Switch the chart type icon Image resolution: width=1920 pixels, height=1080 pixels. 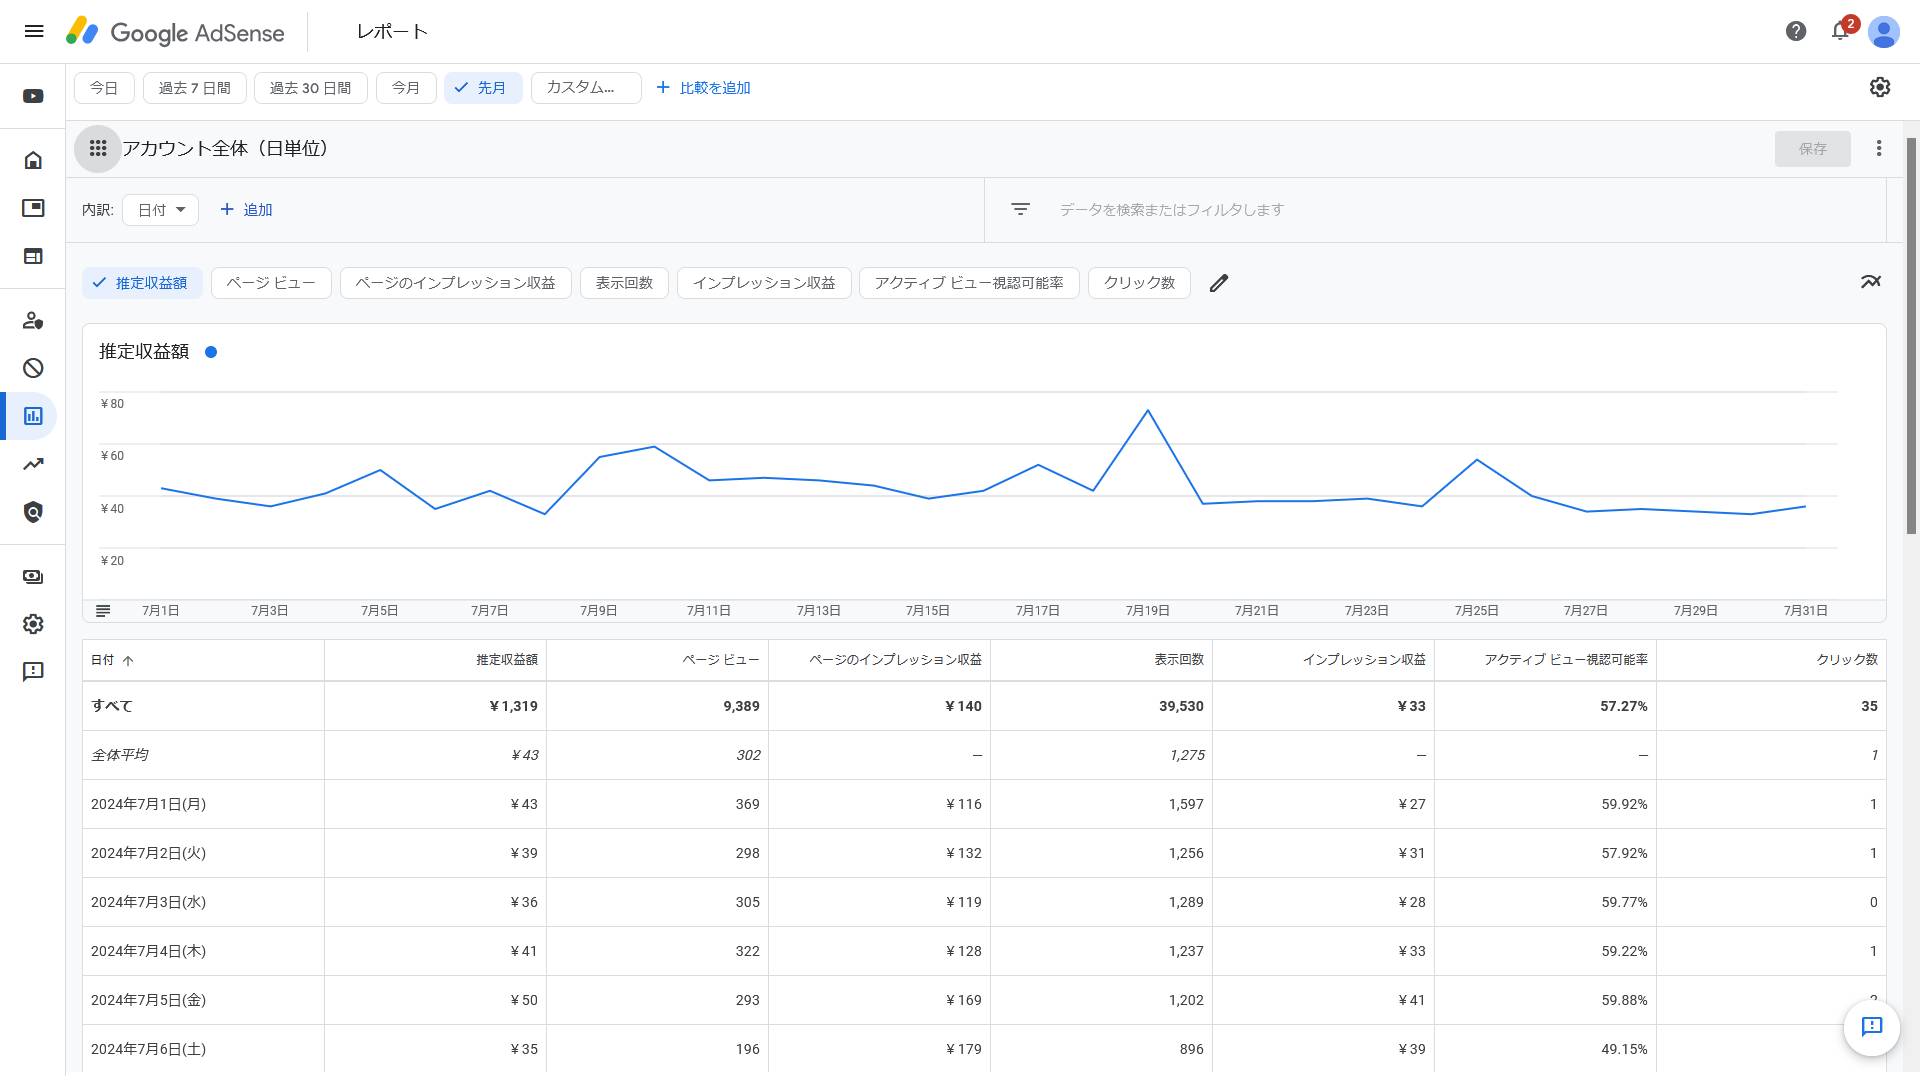[1871, 282]
